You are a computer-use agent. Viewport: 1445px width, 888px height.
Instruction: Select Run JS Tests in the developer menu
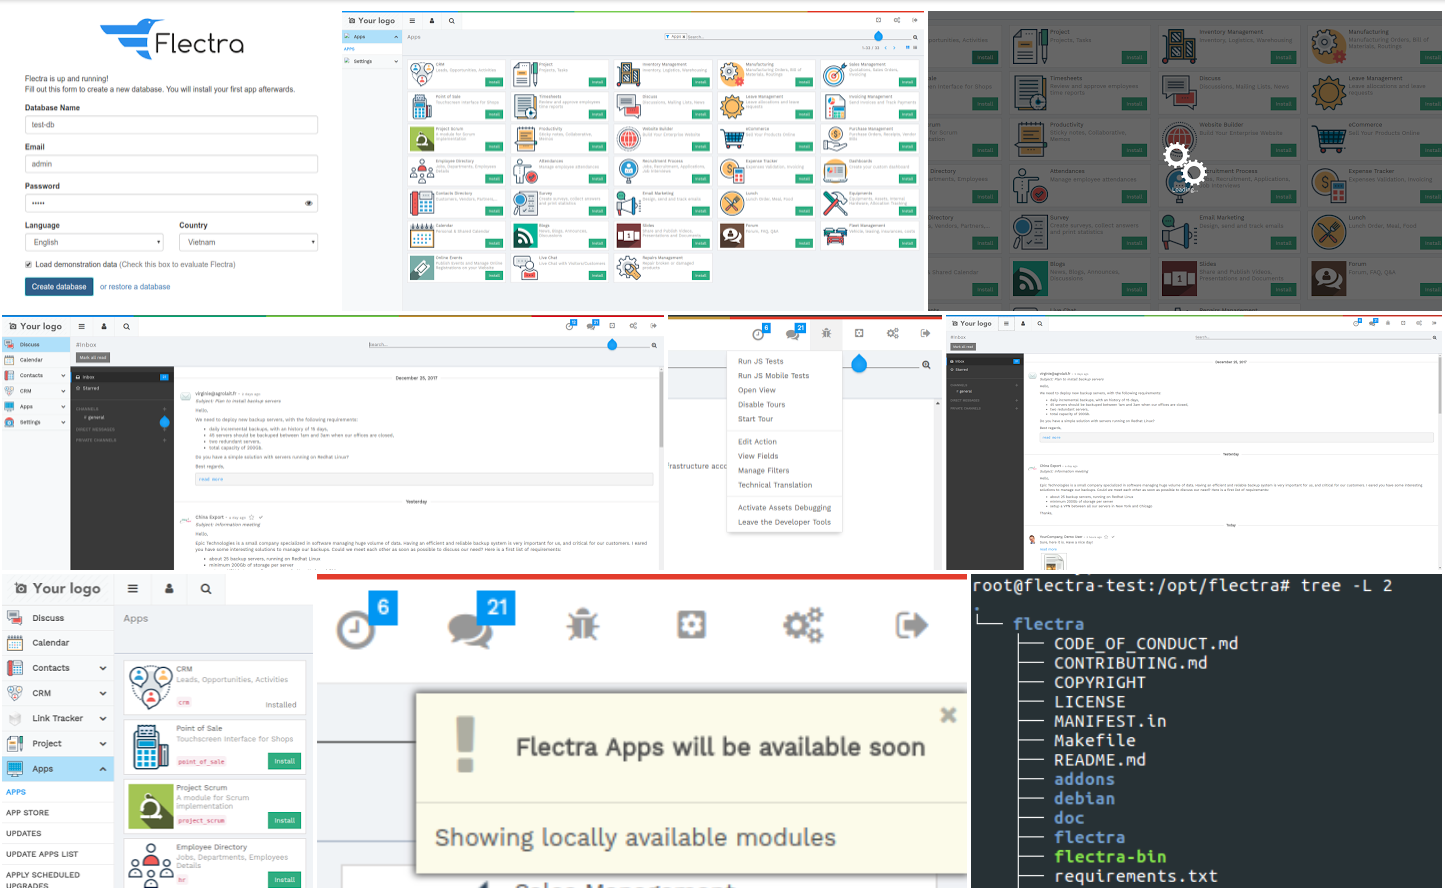pyautogui.click(x=761, y=361)
